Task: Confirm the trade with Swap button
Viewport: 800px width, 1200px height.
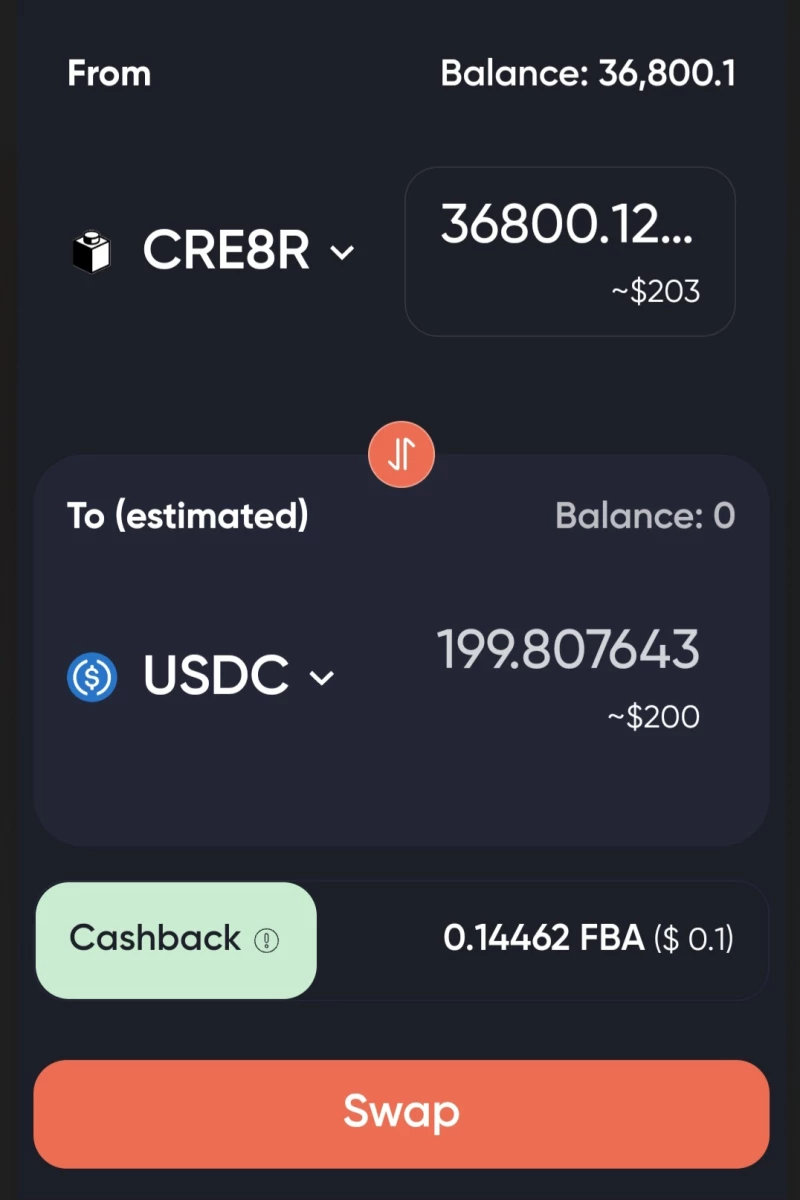Action: pyautogui.click(x=401, y=1114)
